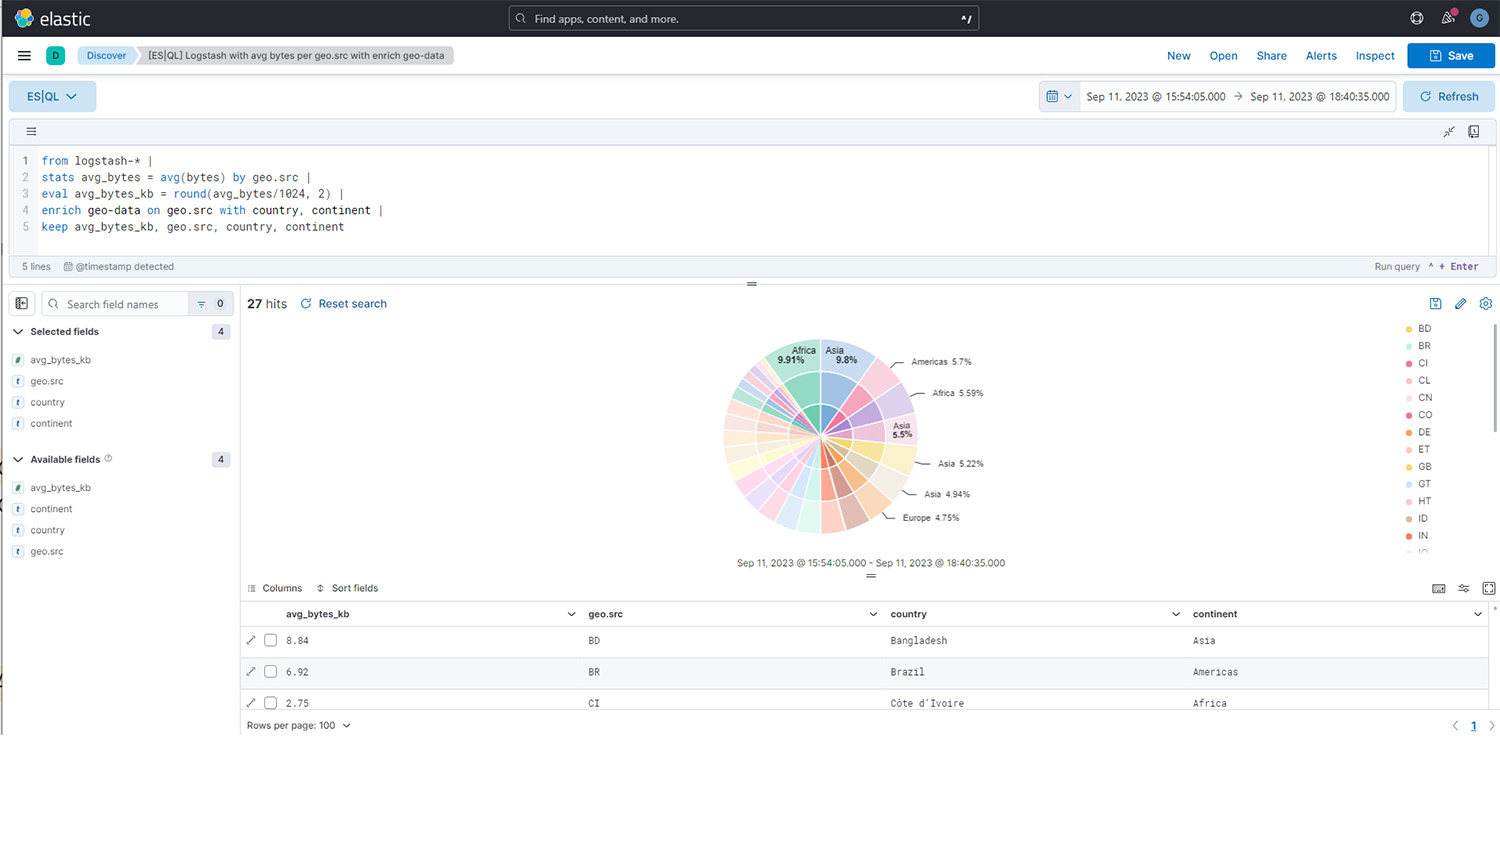Click the CO legend color dot
The height and width of the screenshot is (844, 1500).
pyautogui.click(x=1409, y=415)
